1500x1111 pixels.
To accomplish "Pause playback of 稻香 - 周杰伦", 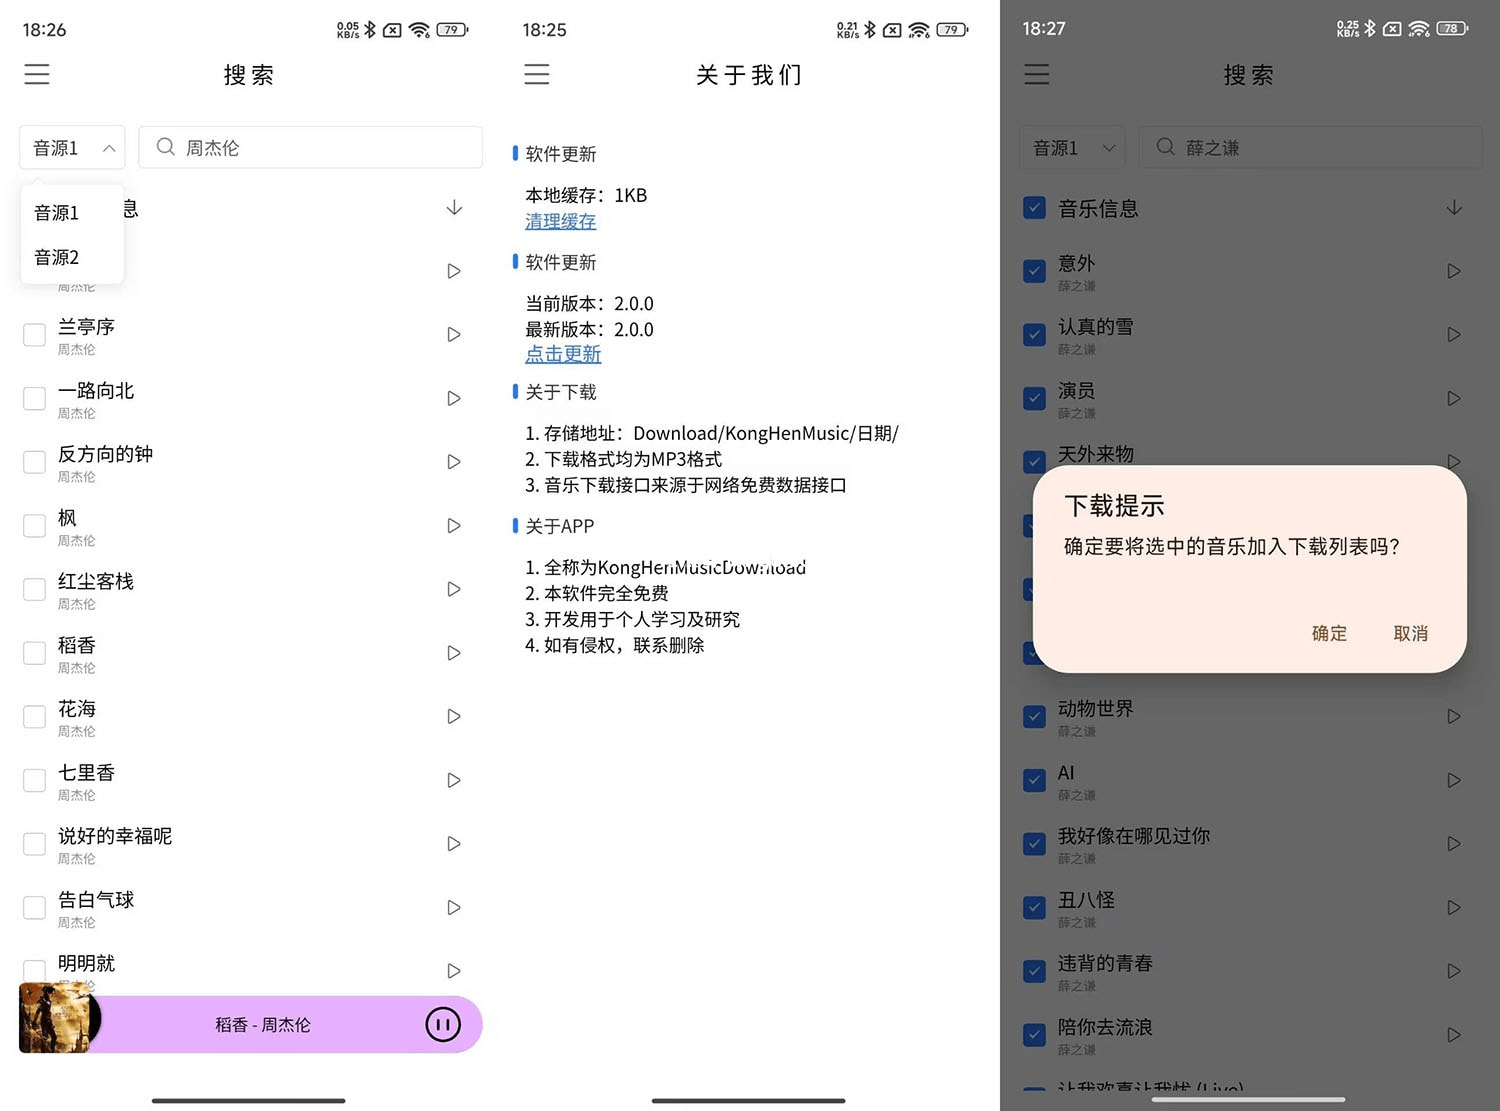I will point(442,1024).
